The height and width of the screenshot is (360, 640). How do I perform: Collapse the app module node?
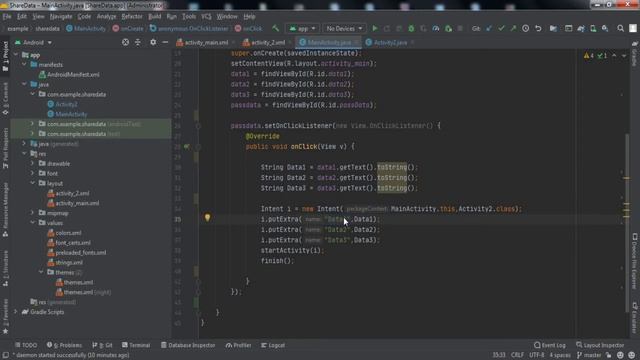[16, 55]
